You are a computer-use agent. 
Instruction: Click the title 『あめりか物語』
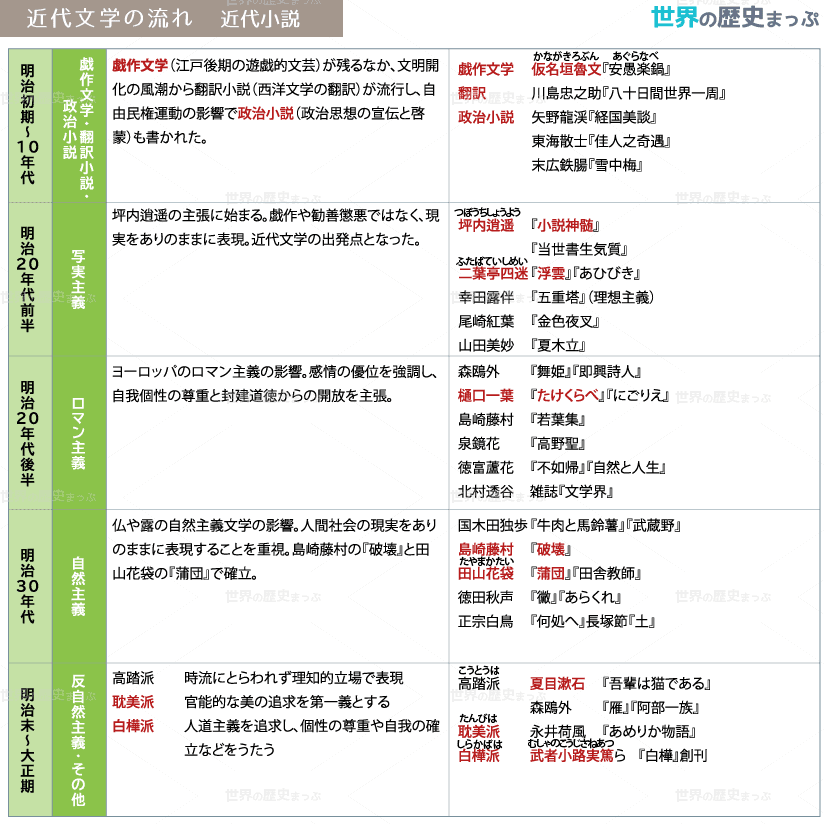click(x=649, y=732)
